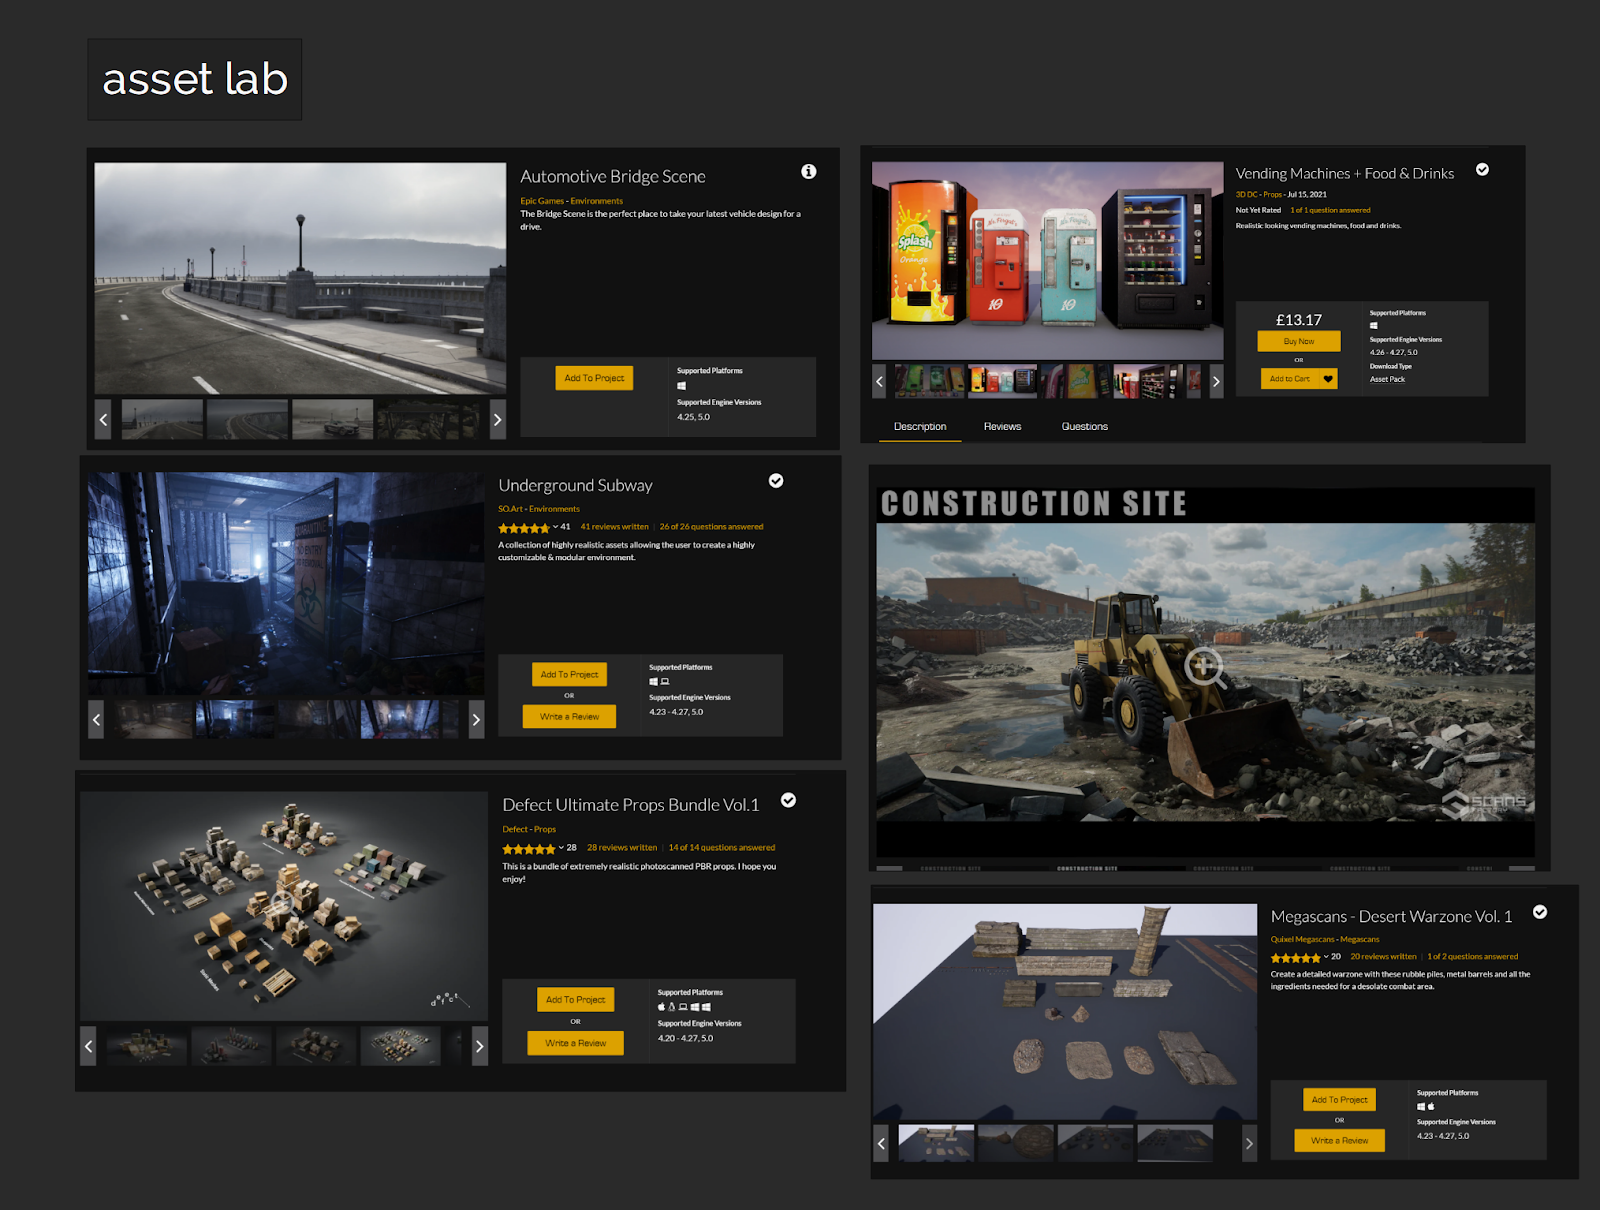Click Write a Review for Underground Subway
This screenshot has width=1600, height=1210.
pyautogui.click(x=569, y=717)
